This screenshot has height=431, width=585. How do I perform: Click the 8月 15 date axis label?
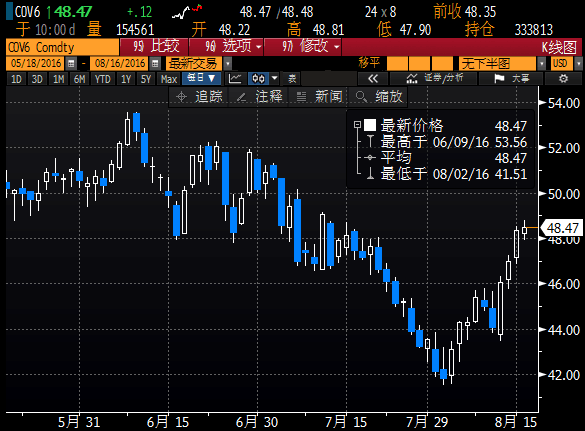tap(516, 422)
